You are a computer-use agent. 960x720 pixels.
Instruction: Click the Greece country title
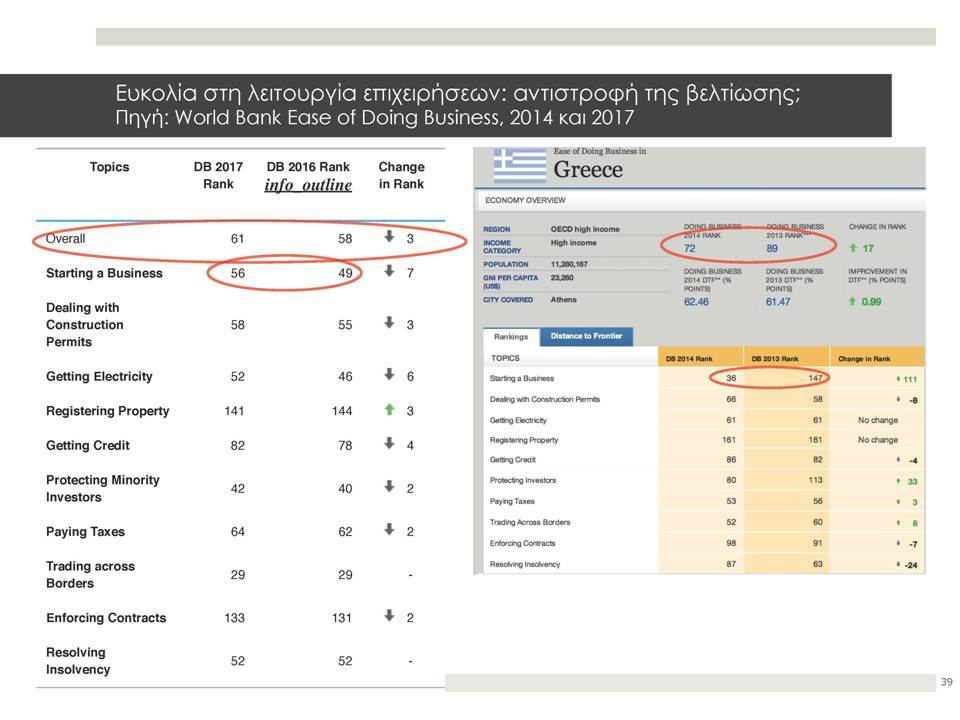(588, 170)
